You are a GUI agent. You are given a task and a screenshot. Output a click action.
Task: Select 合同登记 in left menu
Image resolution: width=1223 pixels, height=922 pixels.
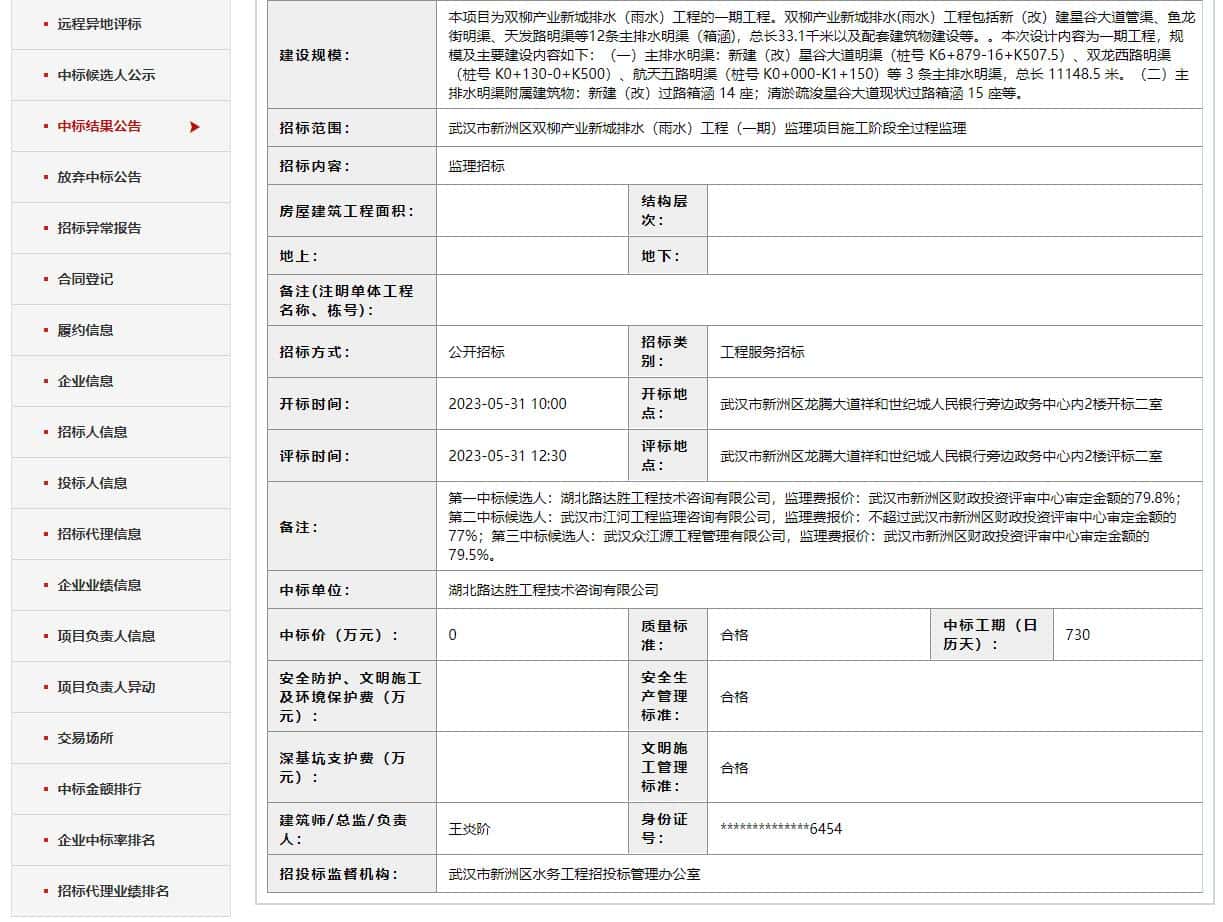[x=85, y=279]
